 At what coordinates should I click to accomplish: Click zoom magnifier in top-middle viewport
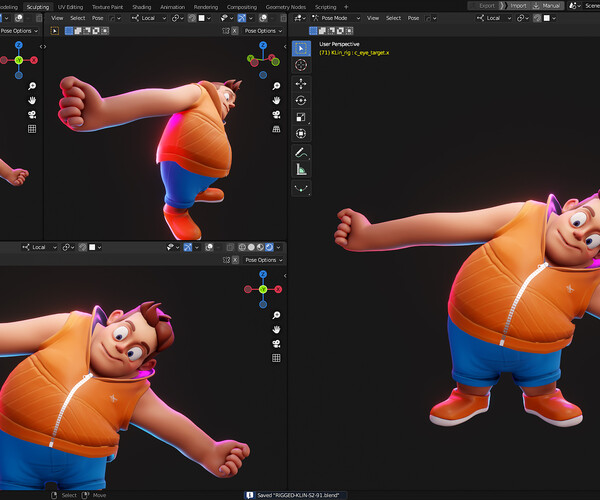click(x=276, y=86)
